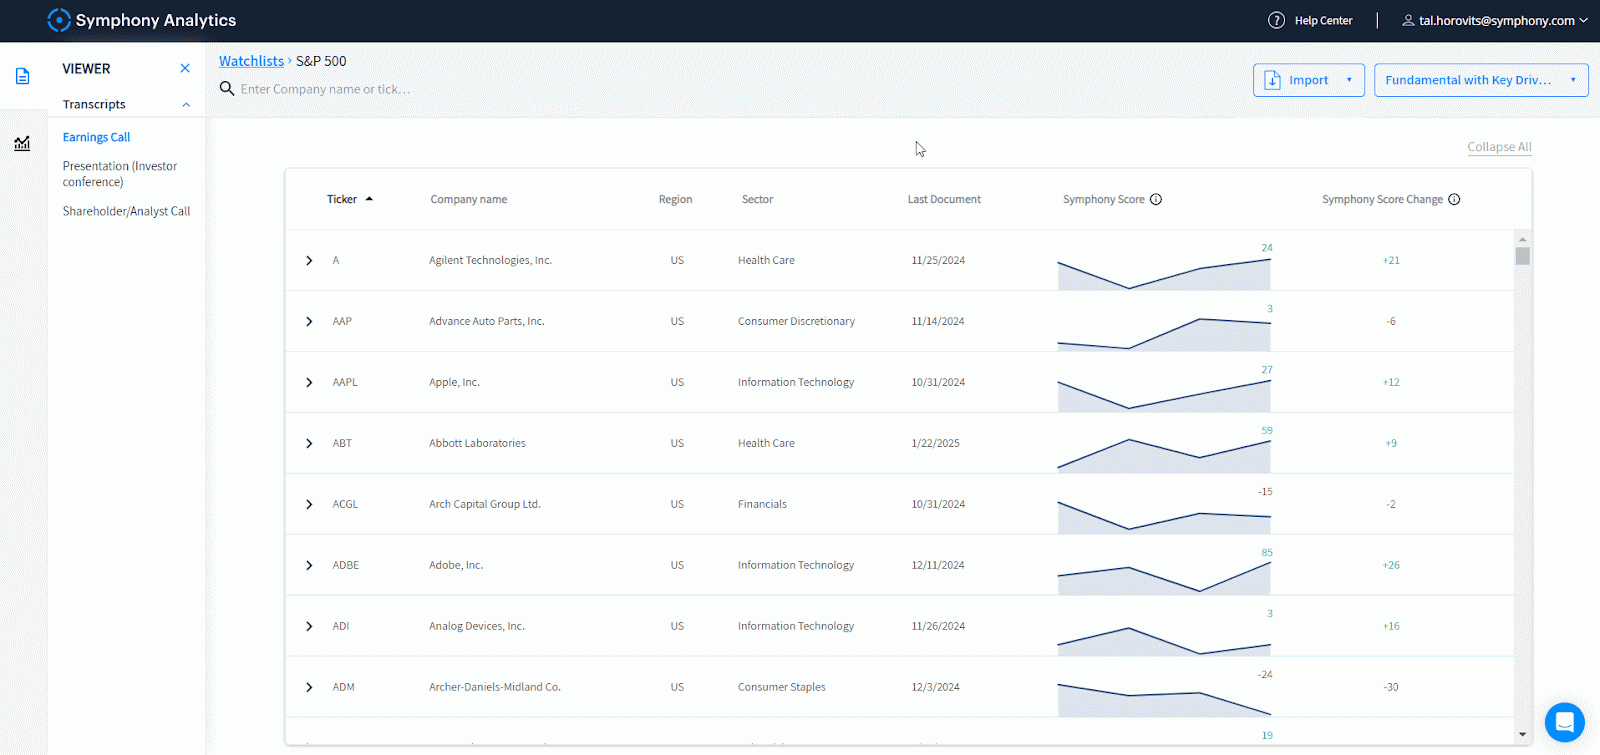Close the Viewer panel with X
Image resolution: width=1600 pixels, height=755 pixels.
(185, 68)
